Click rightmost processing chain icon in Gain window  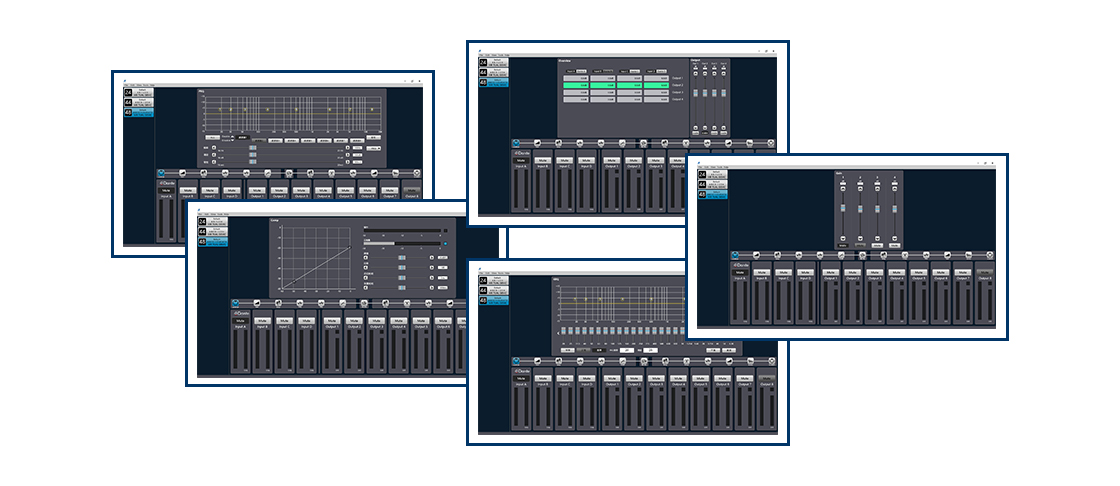tap(991, 256)
